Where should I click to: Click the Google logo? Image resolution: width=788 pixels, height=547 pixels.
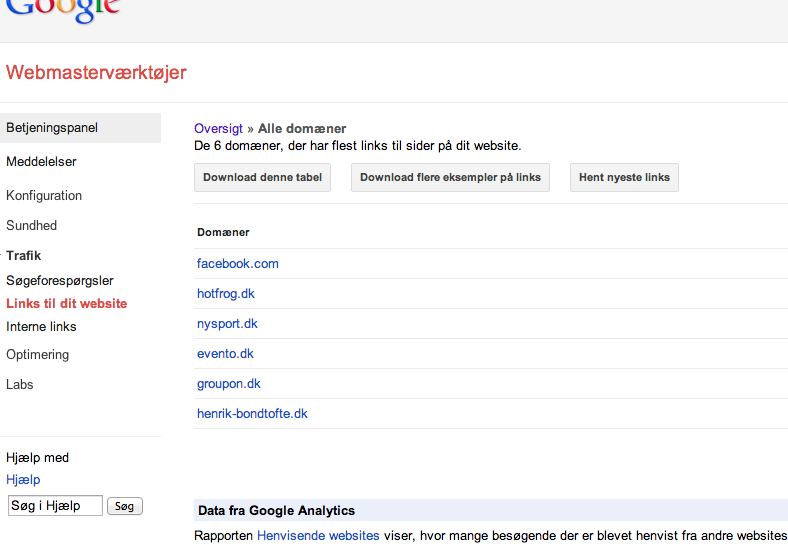click(x=63, y=10)
